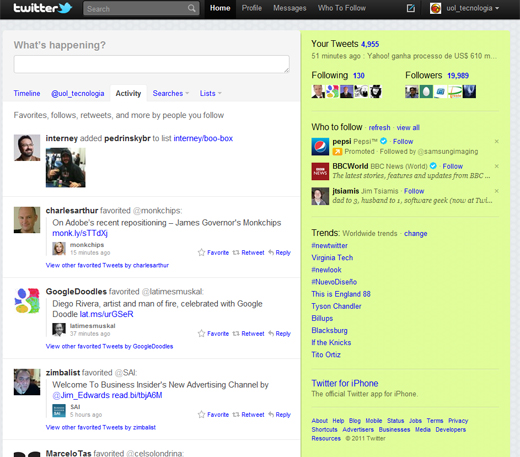Open the monk.ly/sTTdXj link
This screenshot has width=520, height=457.
[80, 233]
